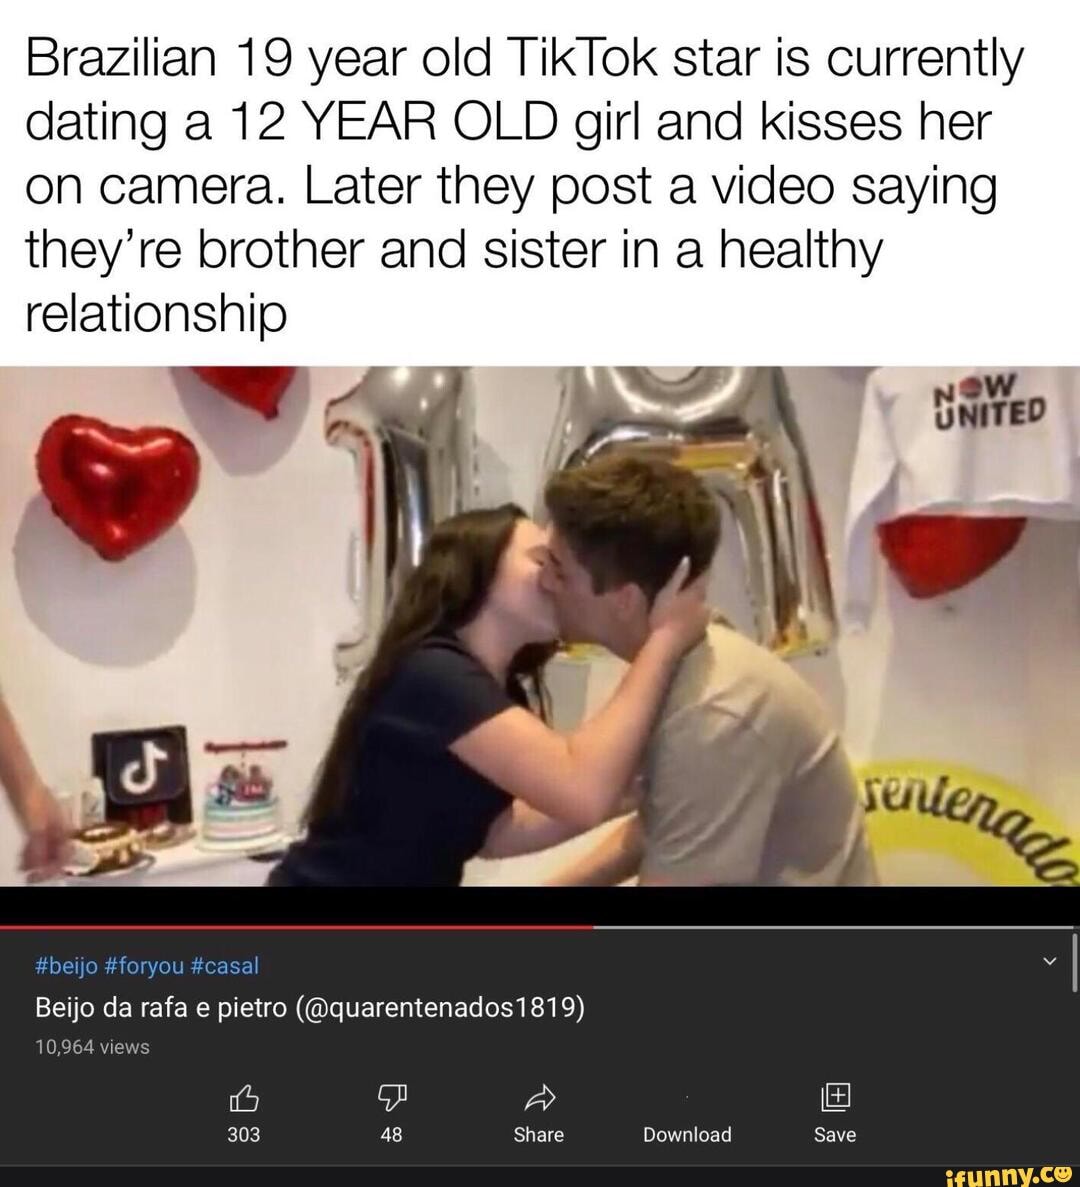Click the Share label text
This screenshot has height=1187, width=1080.
tap(539, 1135)
